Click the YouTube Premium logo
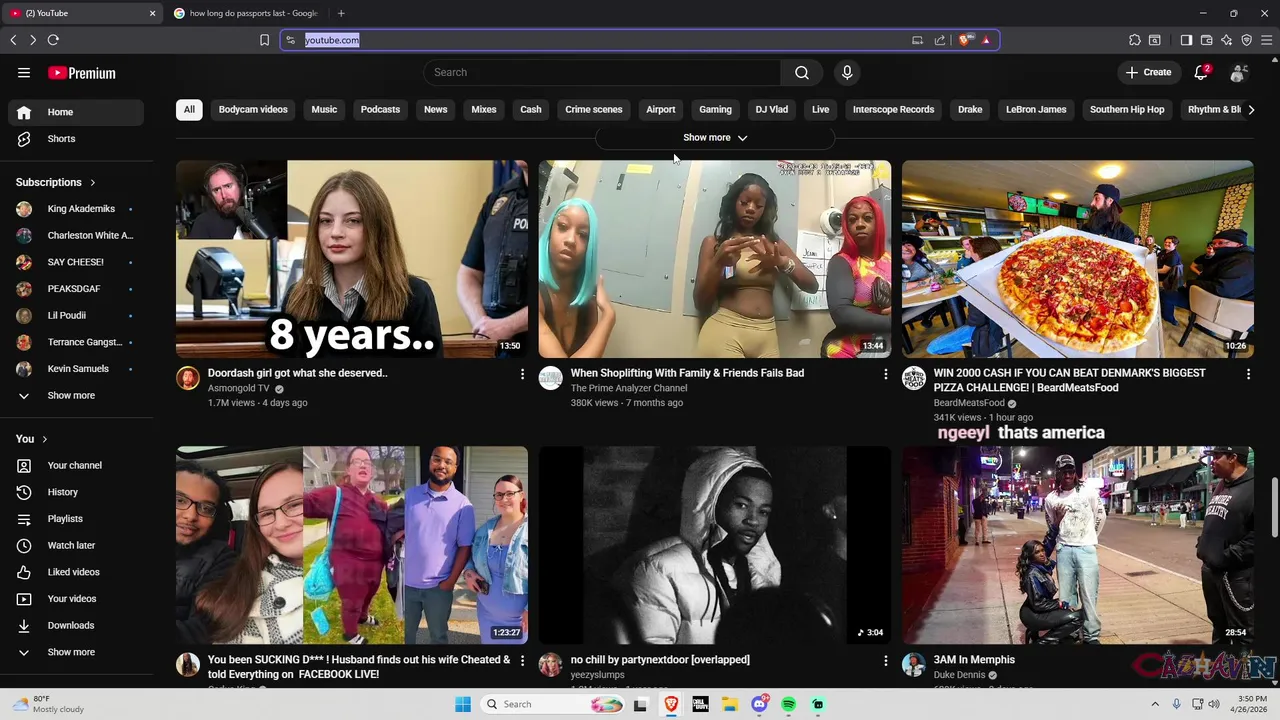 click(82, 73)
